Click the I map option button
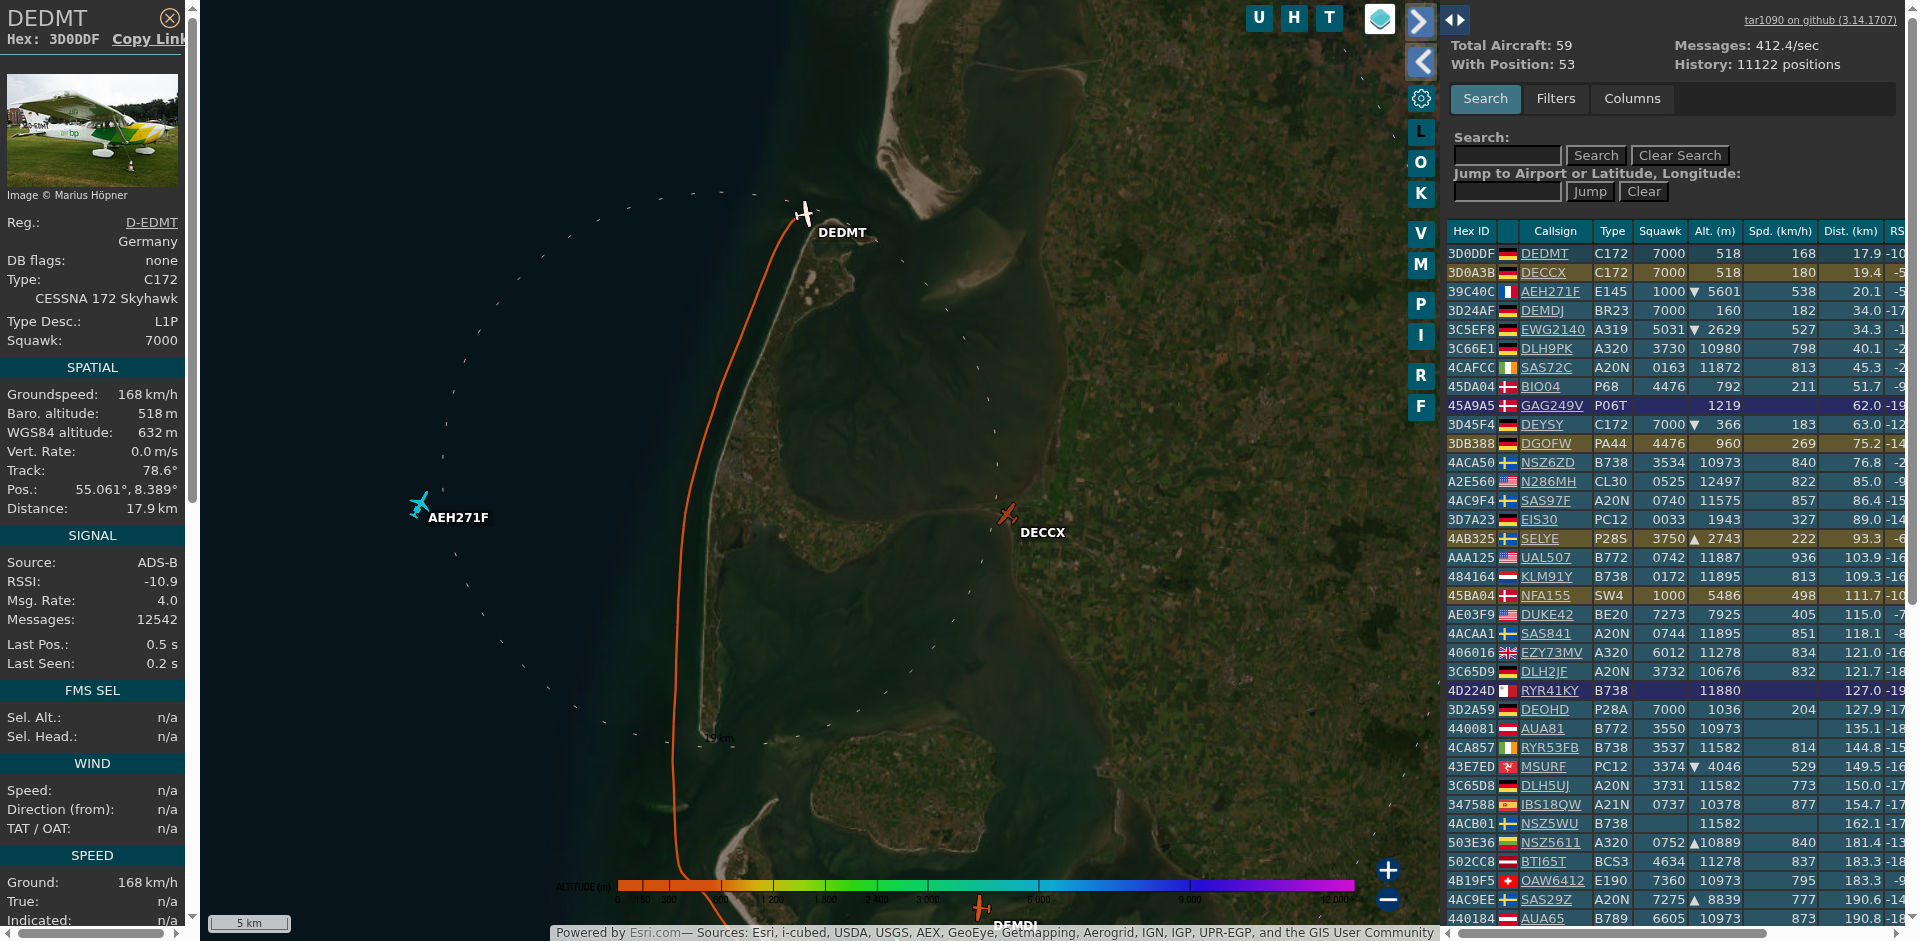Viewport: 1920px width, 941px height. (1421, 336)
